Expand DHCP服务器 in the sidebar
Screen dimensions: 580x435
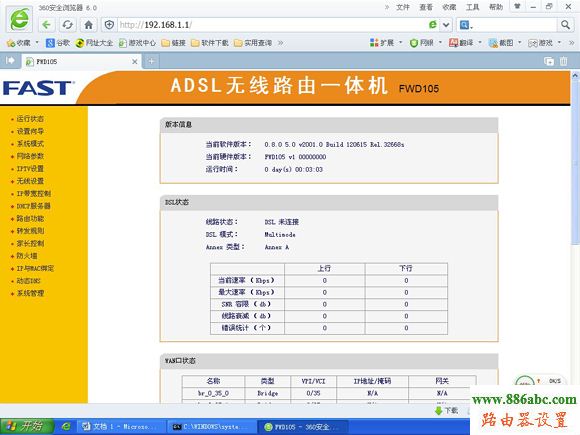(x=33, y=206)
